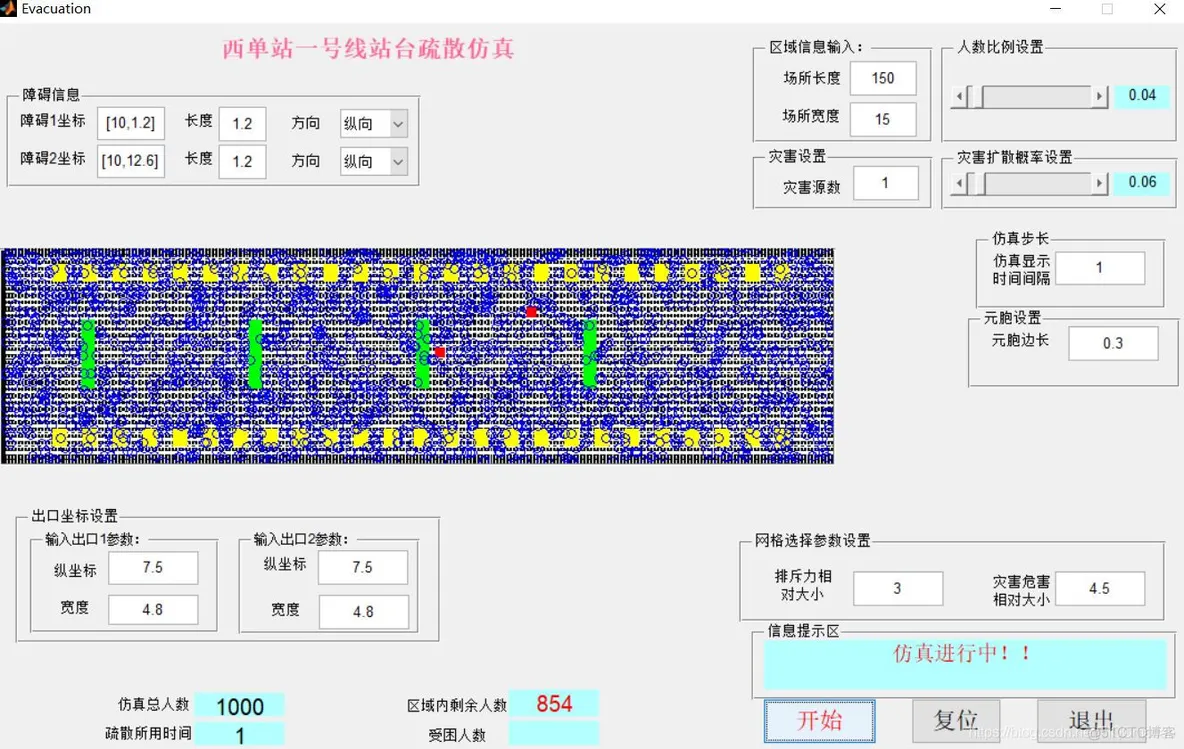Screen dimensions: 1184x749
Task: Click the 场所长度 field showing 150
Action: pyautogui.click(x=883, y=79)
